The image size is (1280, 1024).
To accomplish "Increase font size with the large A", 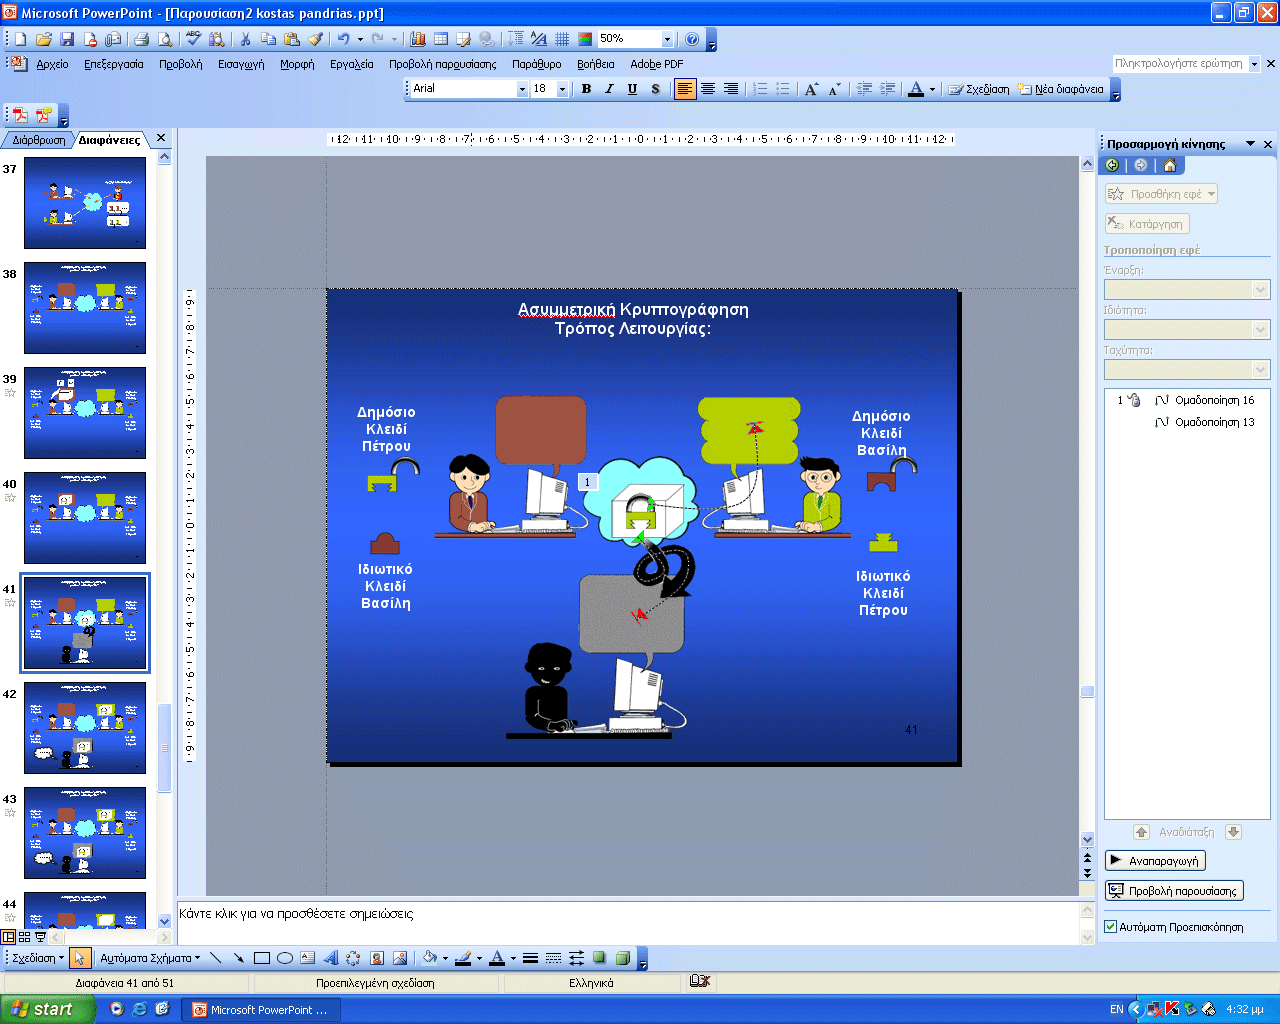I will 811,89.
